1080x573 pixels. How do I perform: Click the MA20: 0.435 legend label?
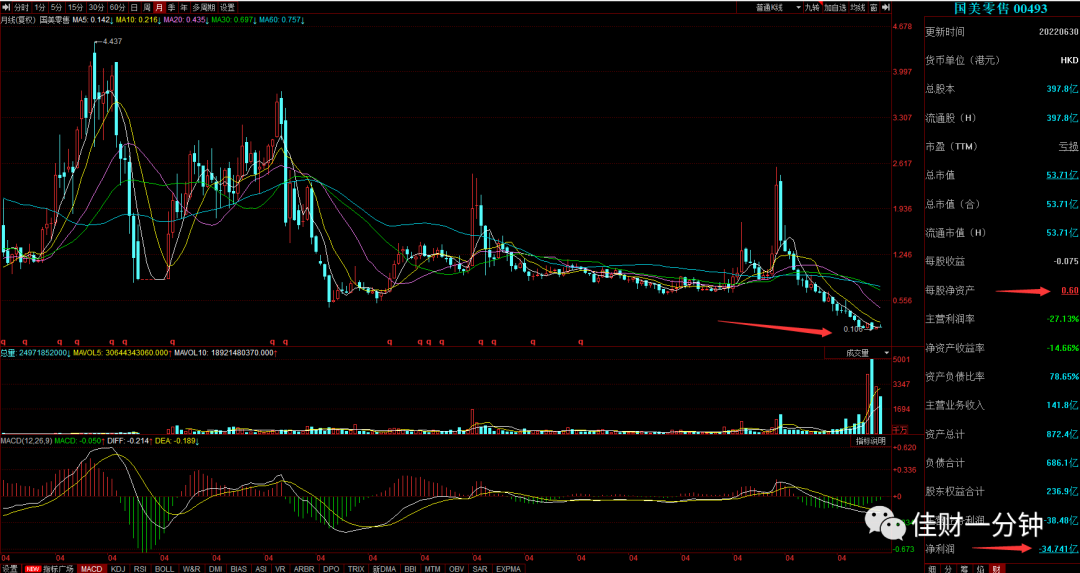186,20
